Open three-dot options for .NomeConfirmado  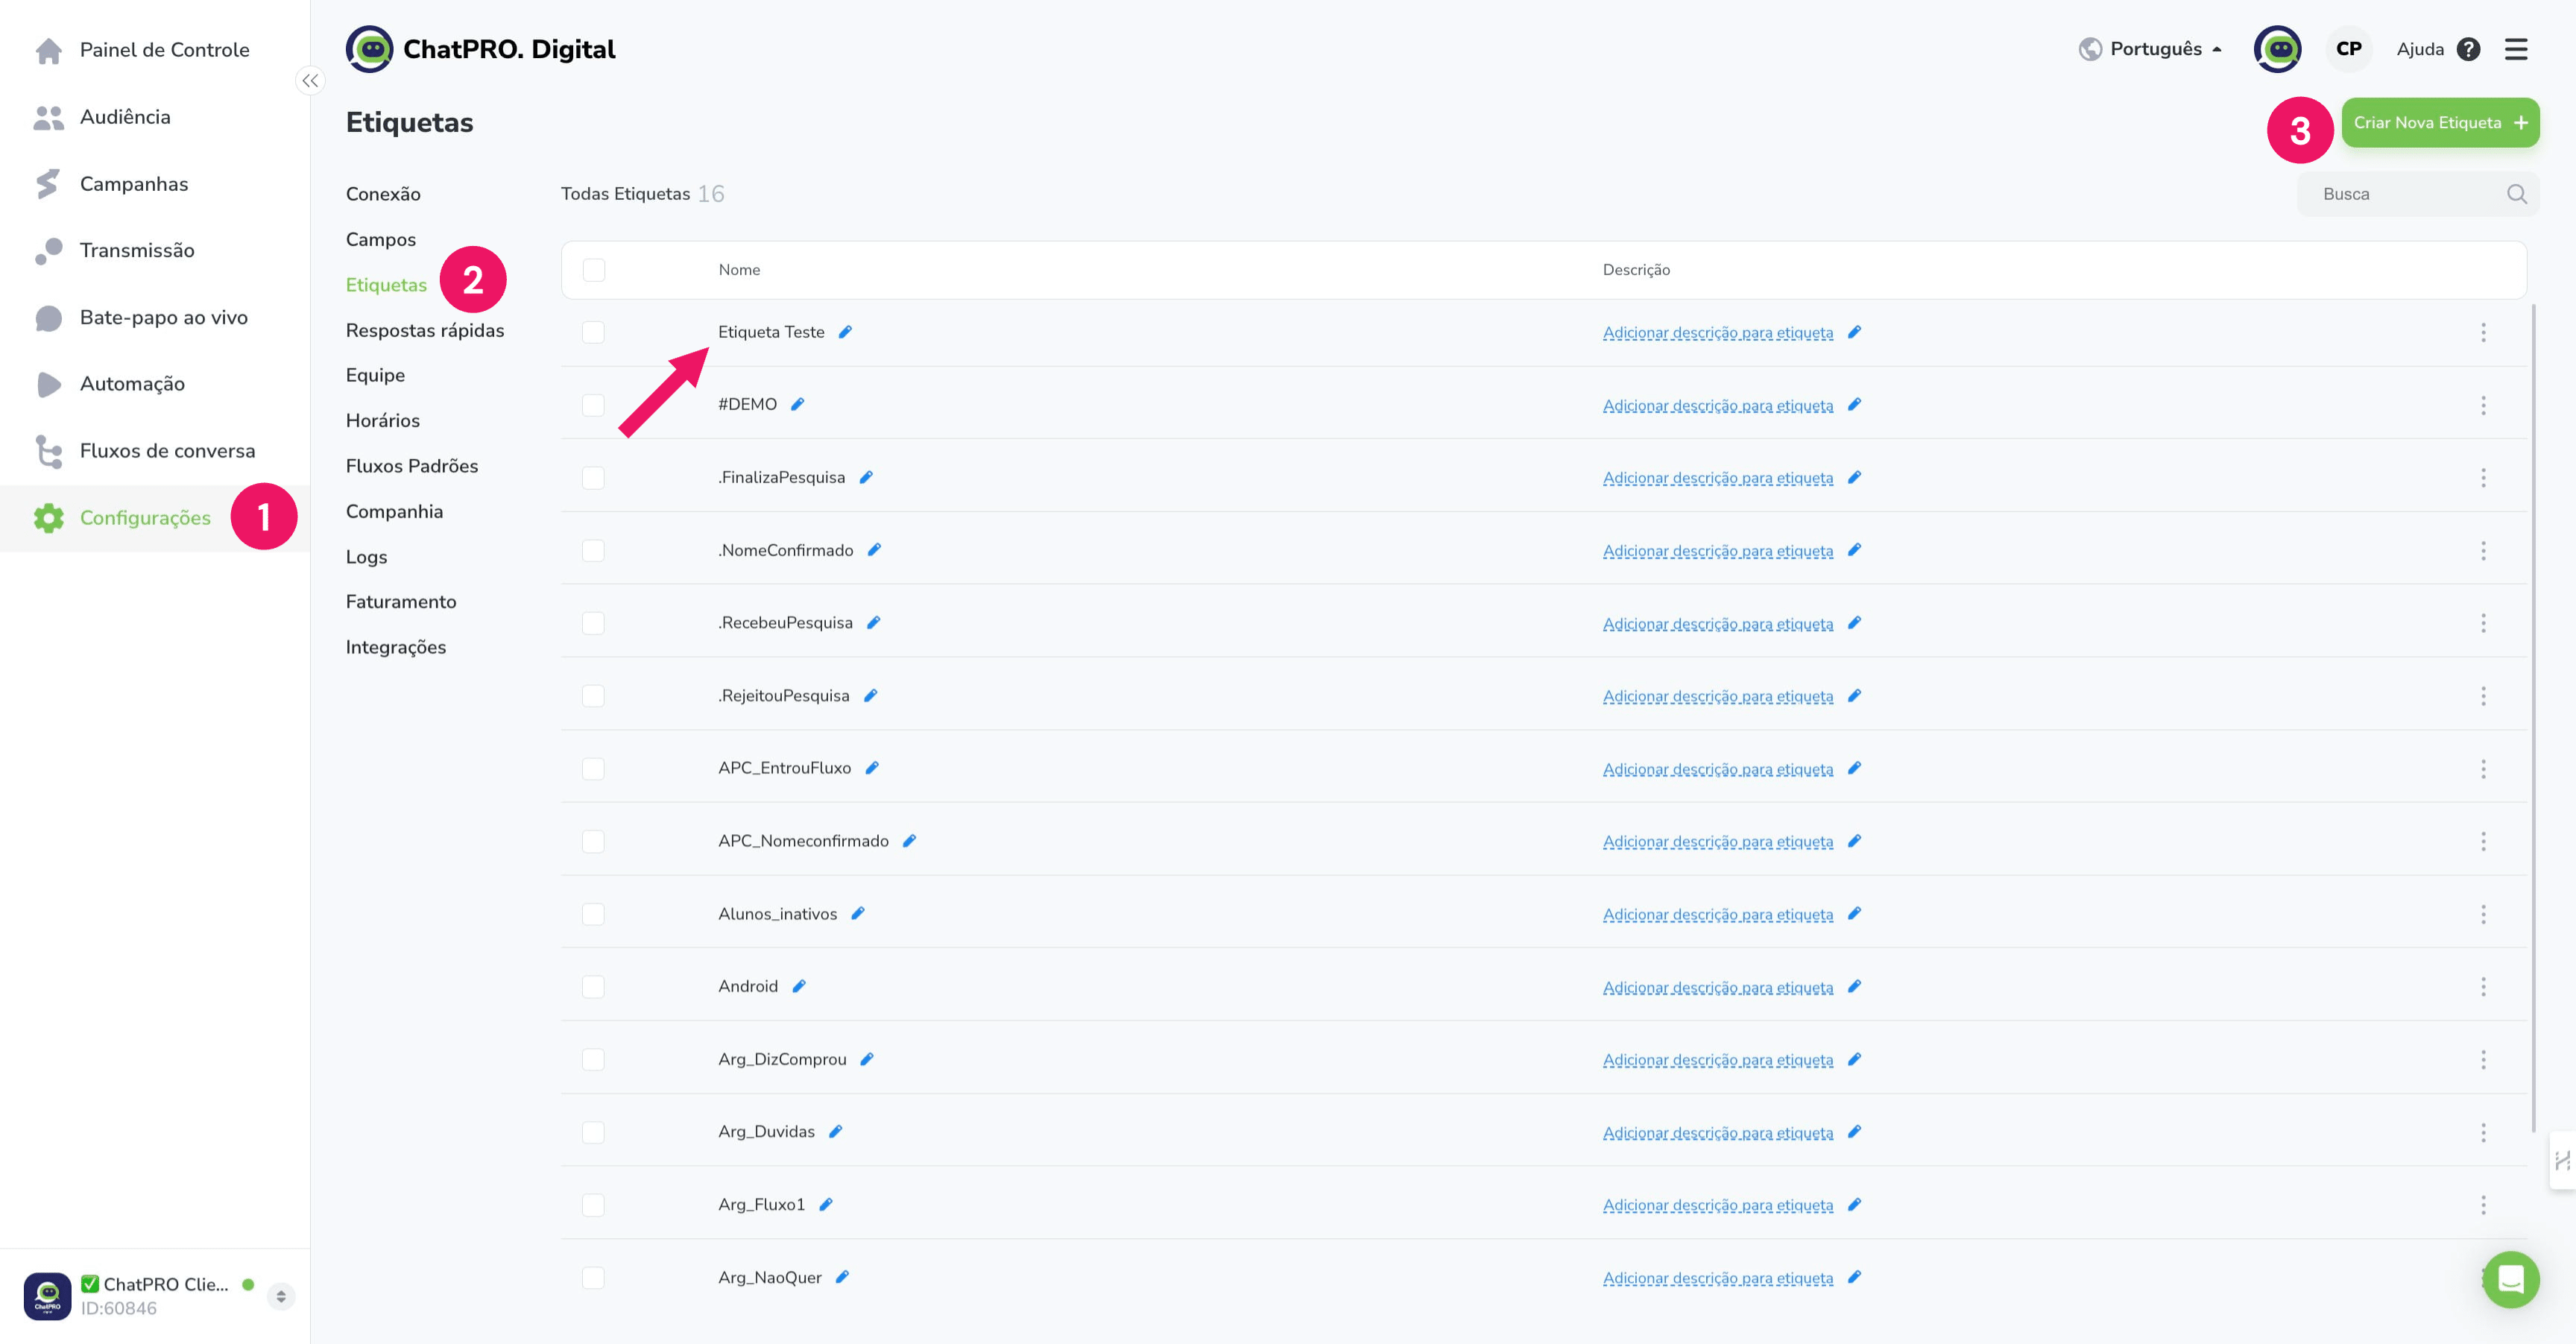[x=2482, y=551]
